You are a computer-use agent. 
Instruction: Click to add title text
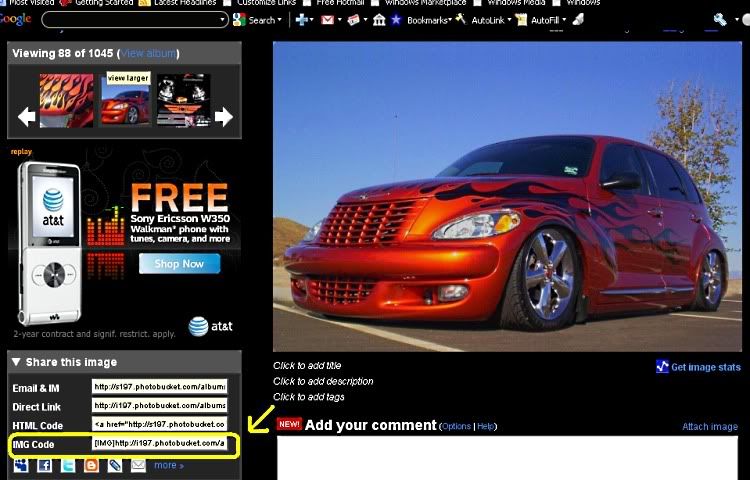307,366
